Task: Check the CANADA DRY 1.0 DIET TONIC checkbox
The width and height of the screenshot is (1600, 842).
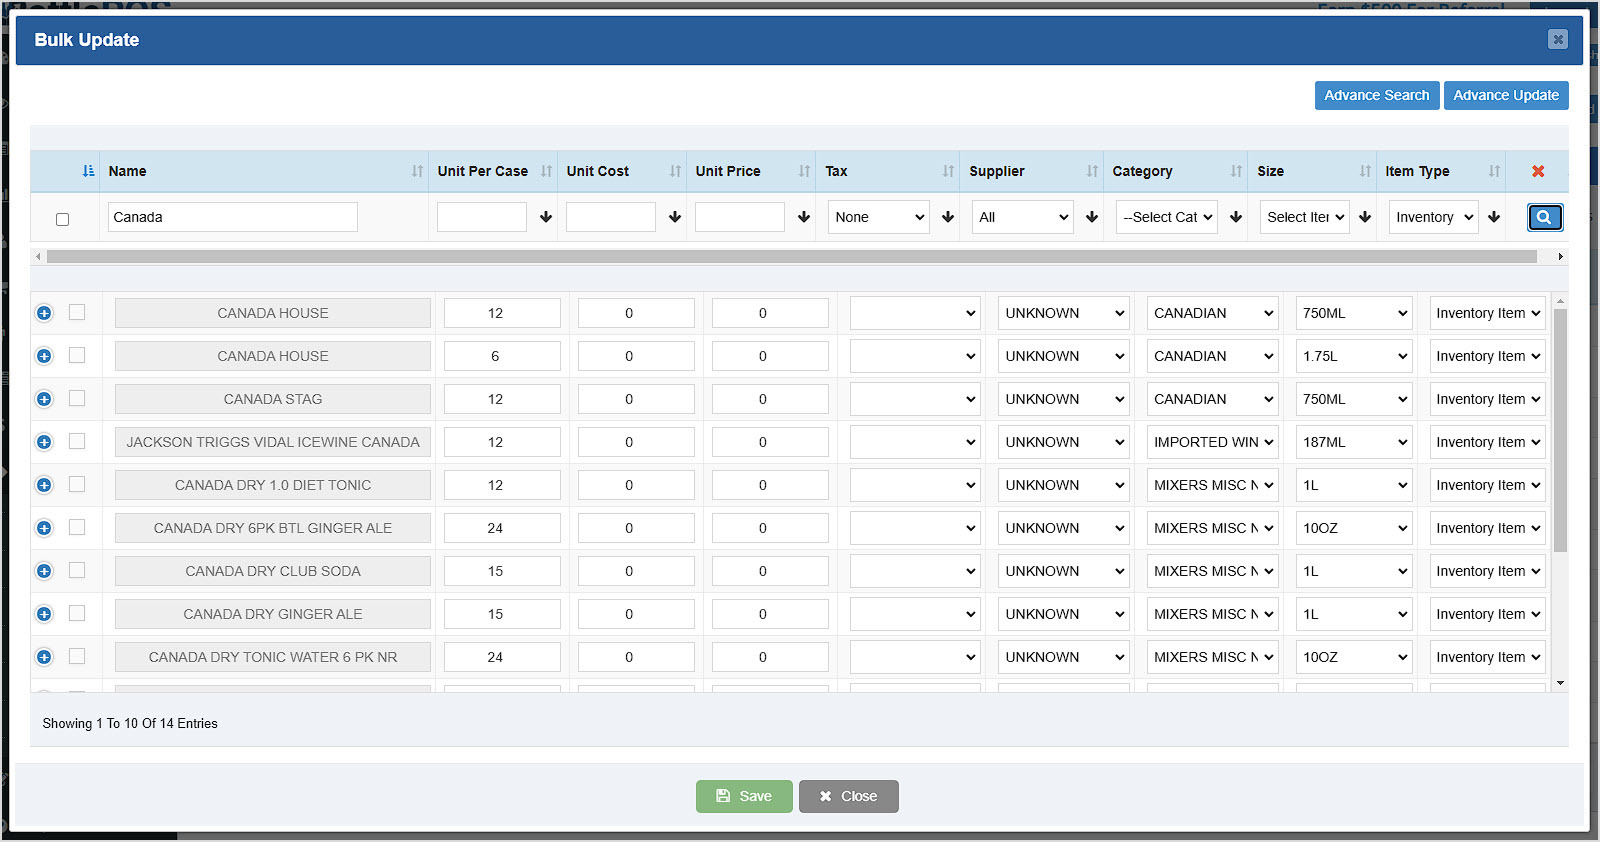Action: pos(77,484)
